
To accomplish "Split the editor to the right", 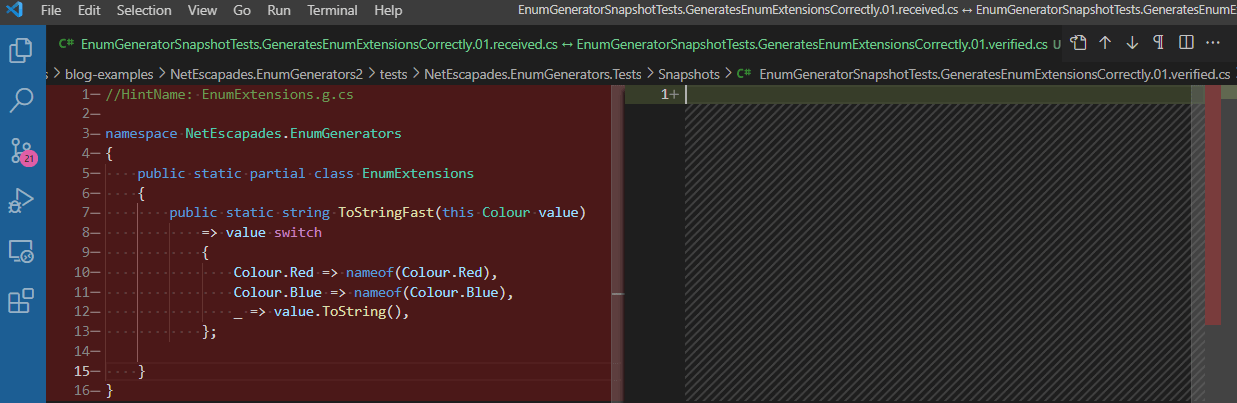I will point(1186,43).
